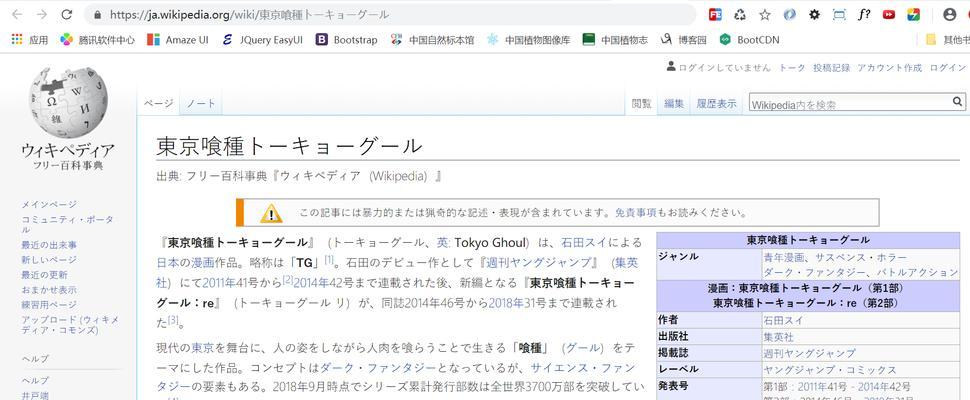Go back to the previous page

pos(17,14)
